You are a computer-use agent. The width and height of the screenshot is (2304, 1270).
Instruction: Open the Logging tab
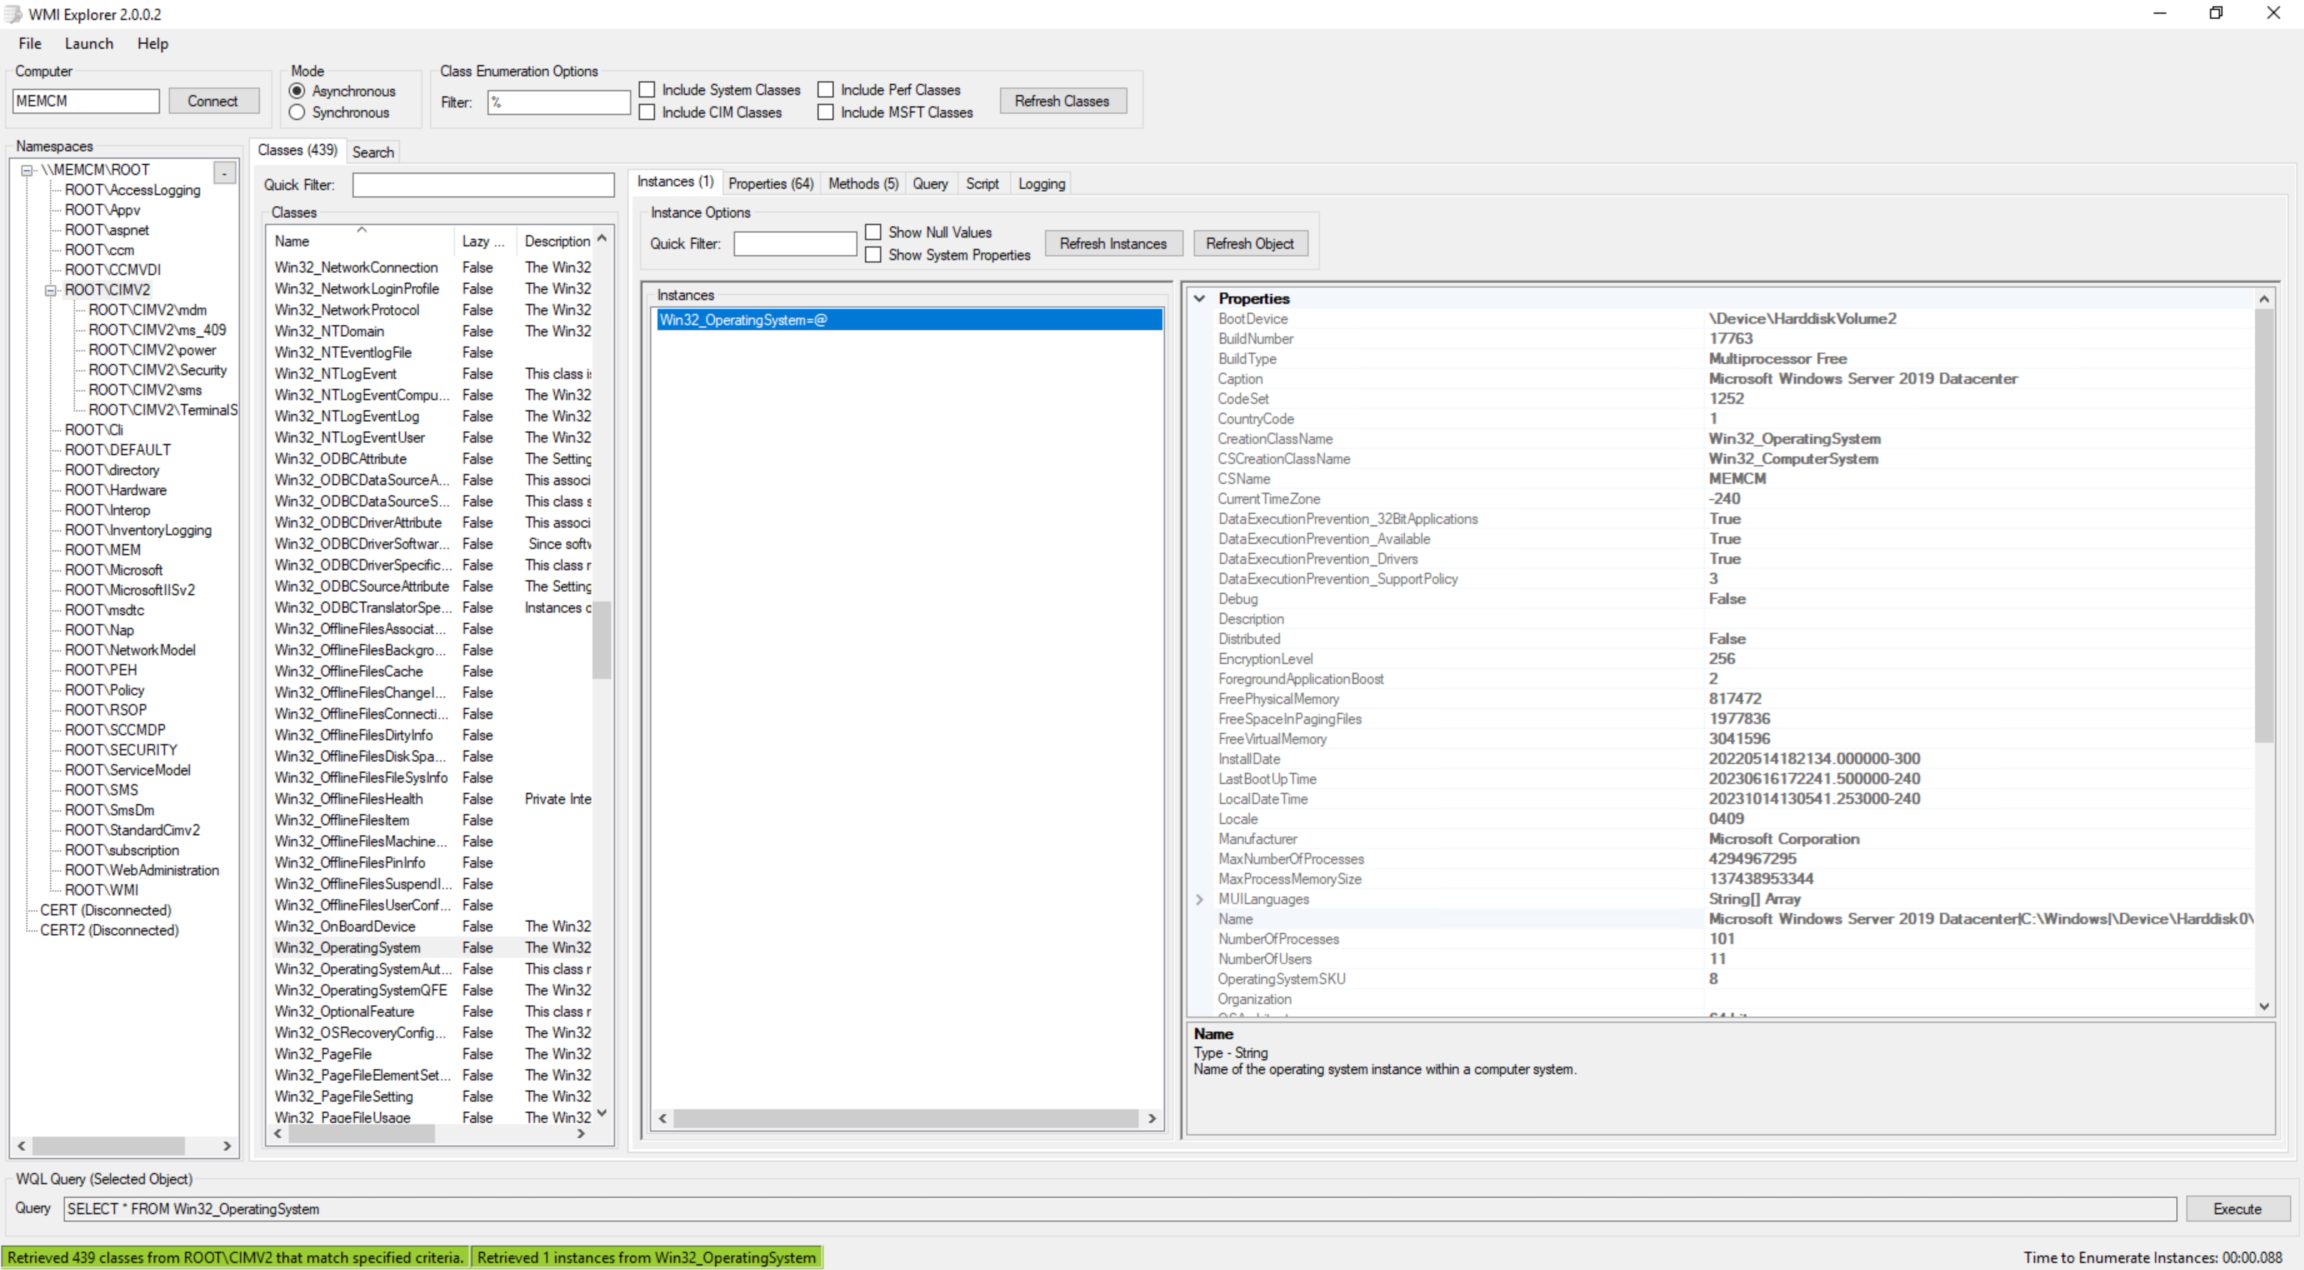1041,184
